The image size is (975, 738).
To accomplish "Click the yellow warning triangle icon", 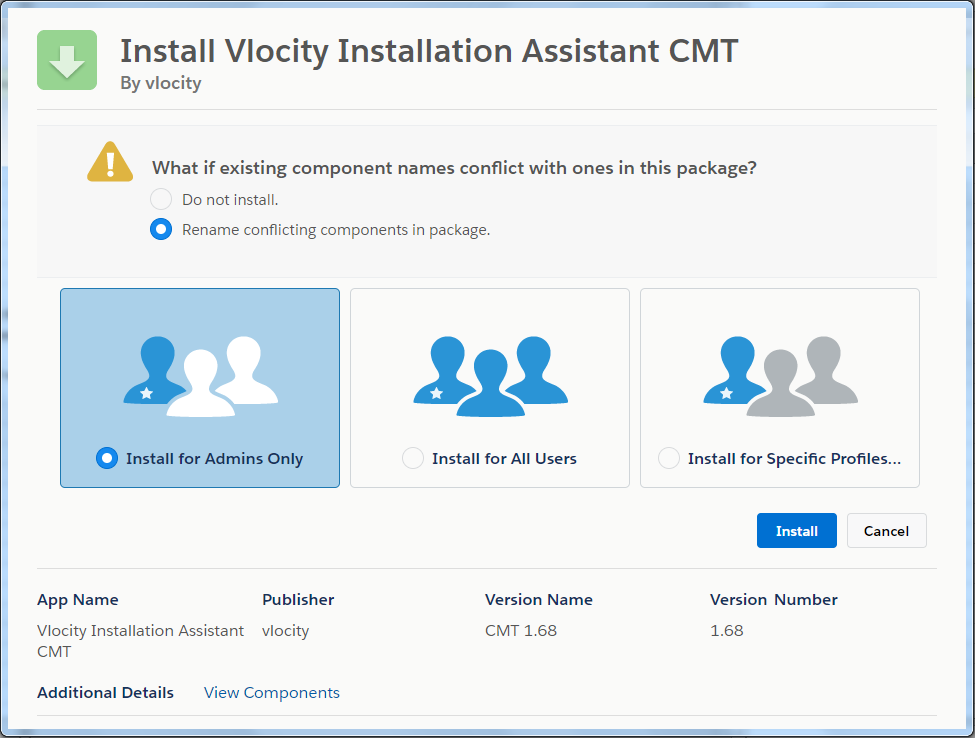I will (x=110, y=162).
